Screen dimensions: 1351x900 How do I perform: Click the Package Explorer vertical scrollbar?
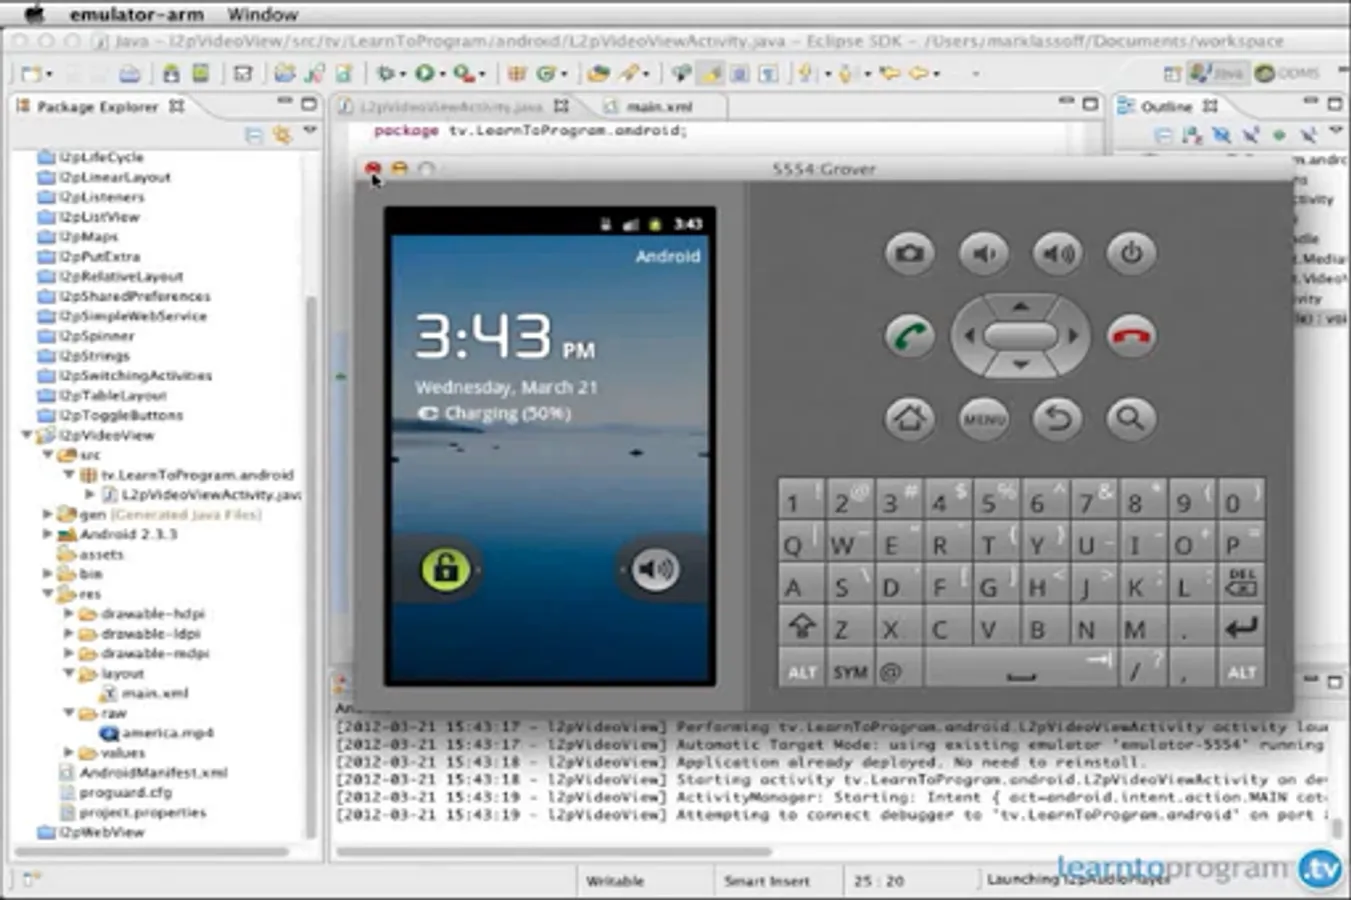(x=311, y=567)
